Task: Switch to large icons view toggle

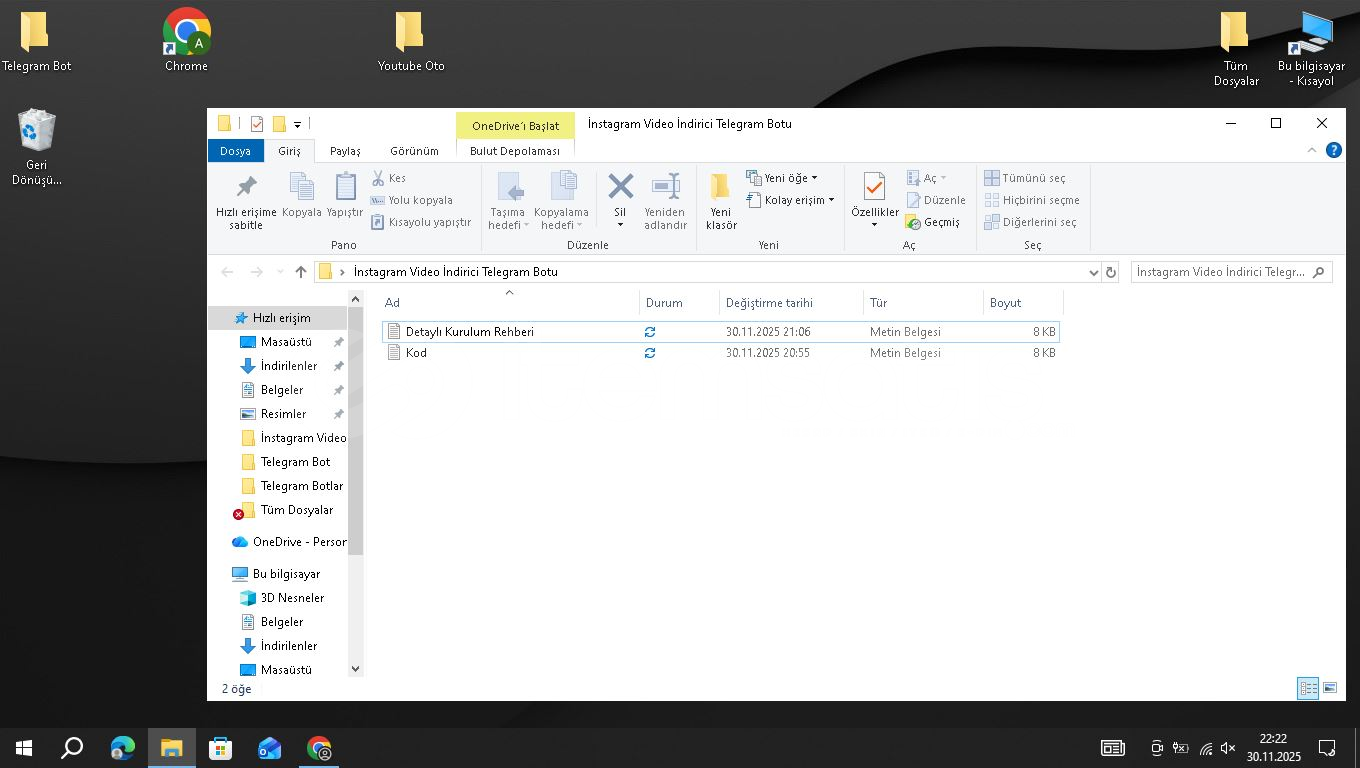Action: (x=1330, y=688)
